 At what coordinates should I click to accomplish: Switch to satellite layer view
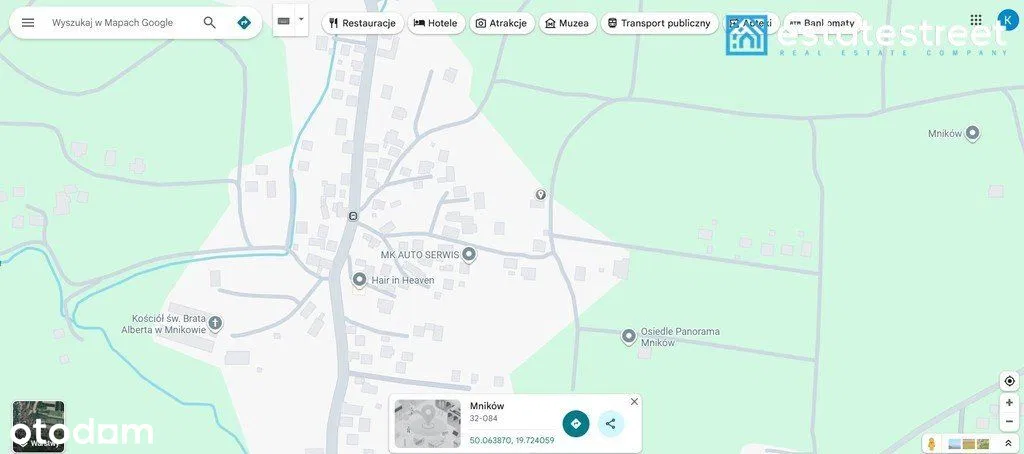click(38, 426)
